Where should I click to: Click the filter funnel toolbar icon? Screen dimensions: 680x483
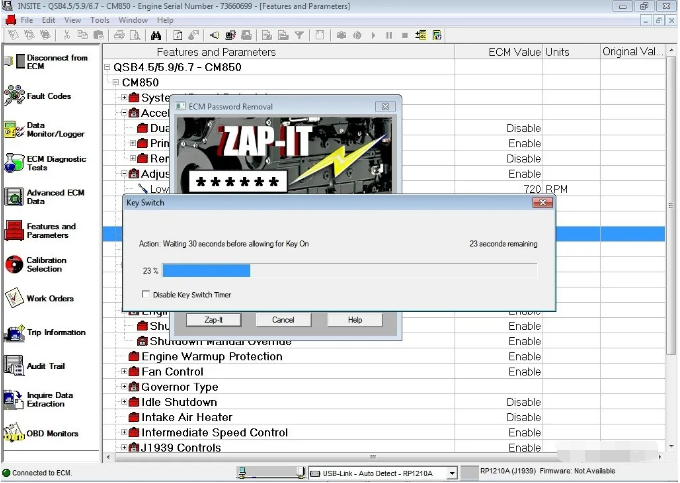(299, 35)
